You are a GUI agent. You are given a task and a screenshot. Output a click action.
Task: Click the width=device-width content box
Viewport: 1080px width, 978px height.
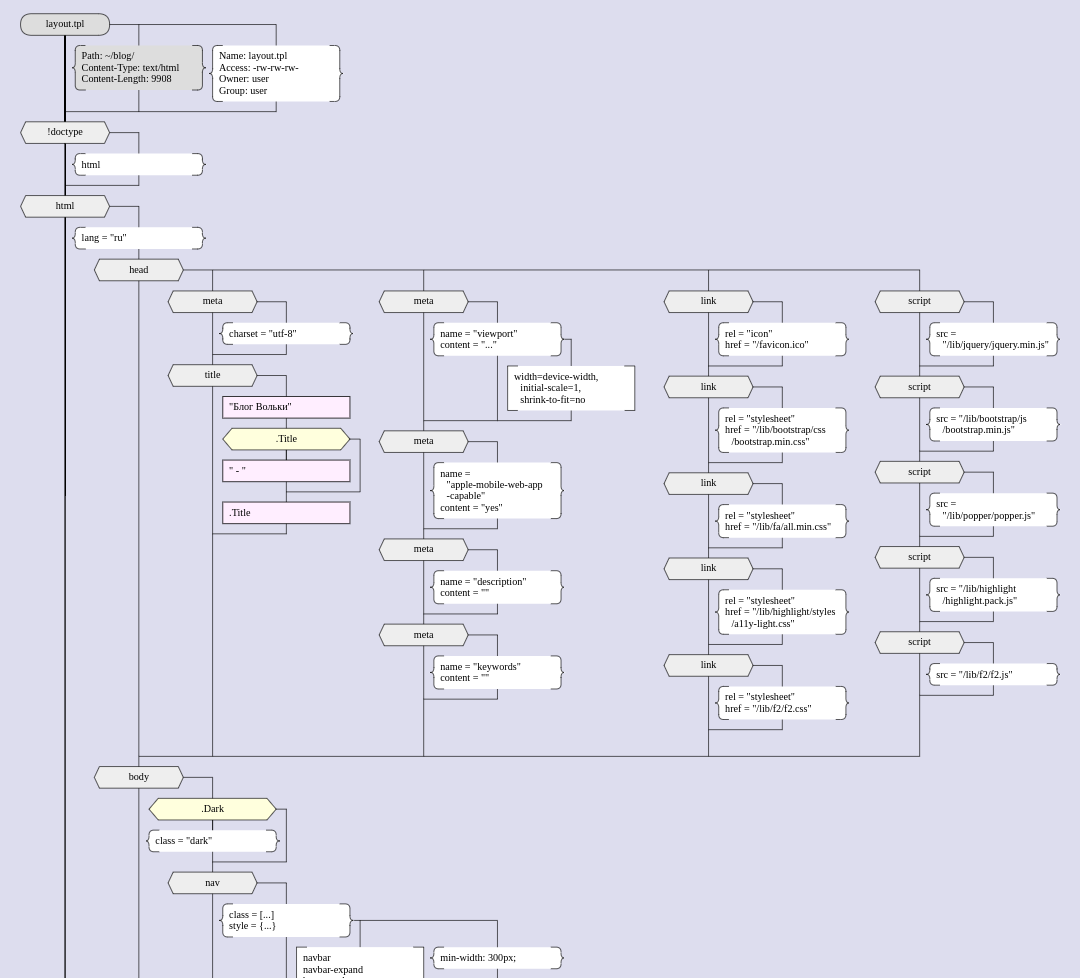pyautogui.click(x=571, y=388)
